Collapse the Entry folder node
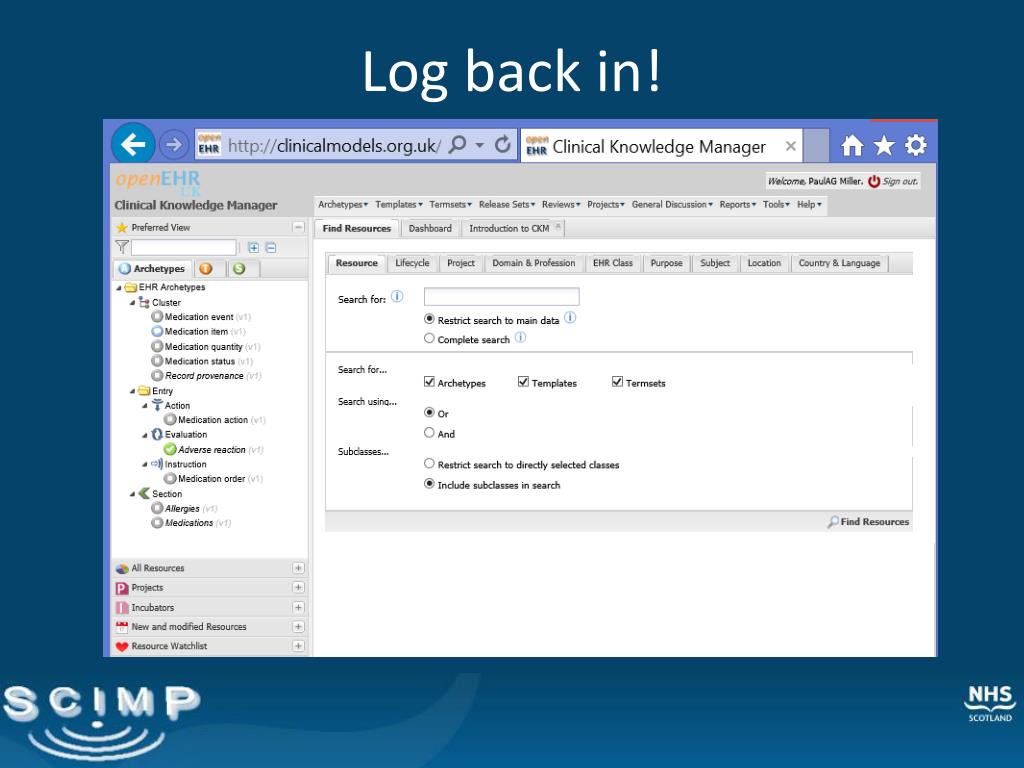The image size is (1024, 768). pos(132,391)
